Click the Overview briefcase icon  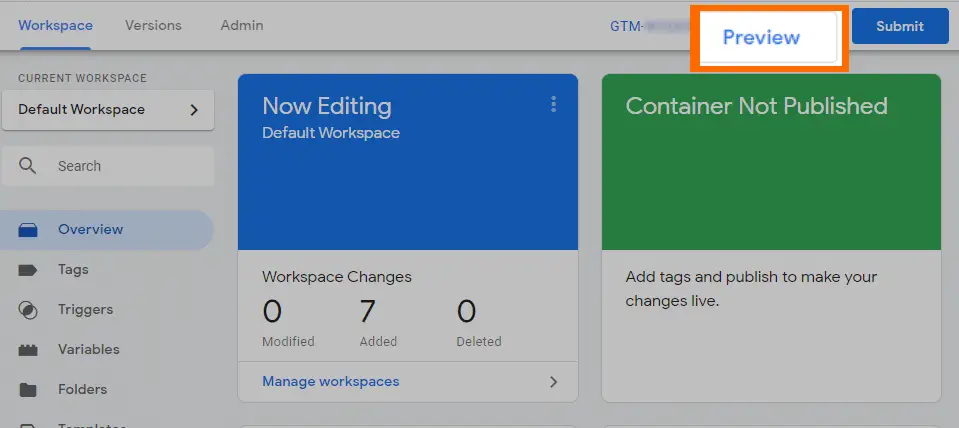28,230
